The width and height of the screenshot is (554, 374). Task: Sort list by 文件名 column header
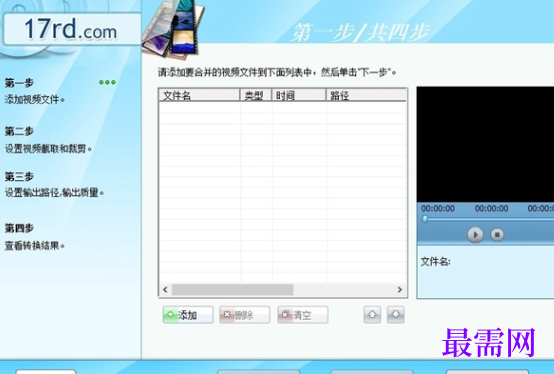pos(199,95)
